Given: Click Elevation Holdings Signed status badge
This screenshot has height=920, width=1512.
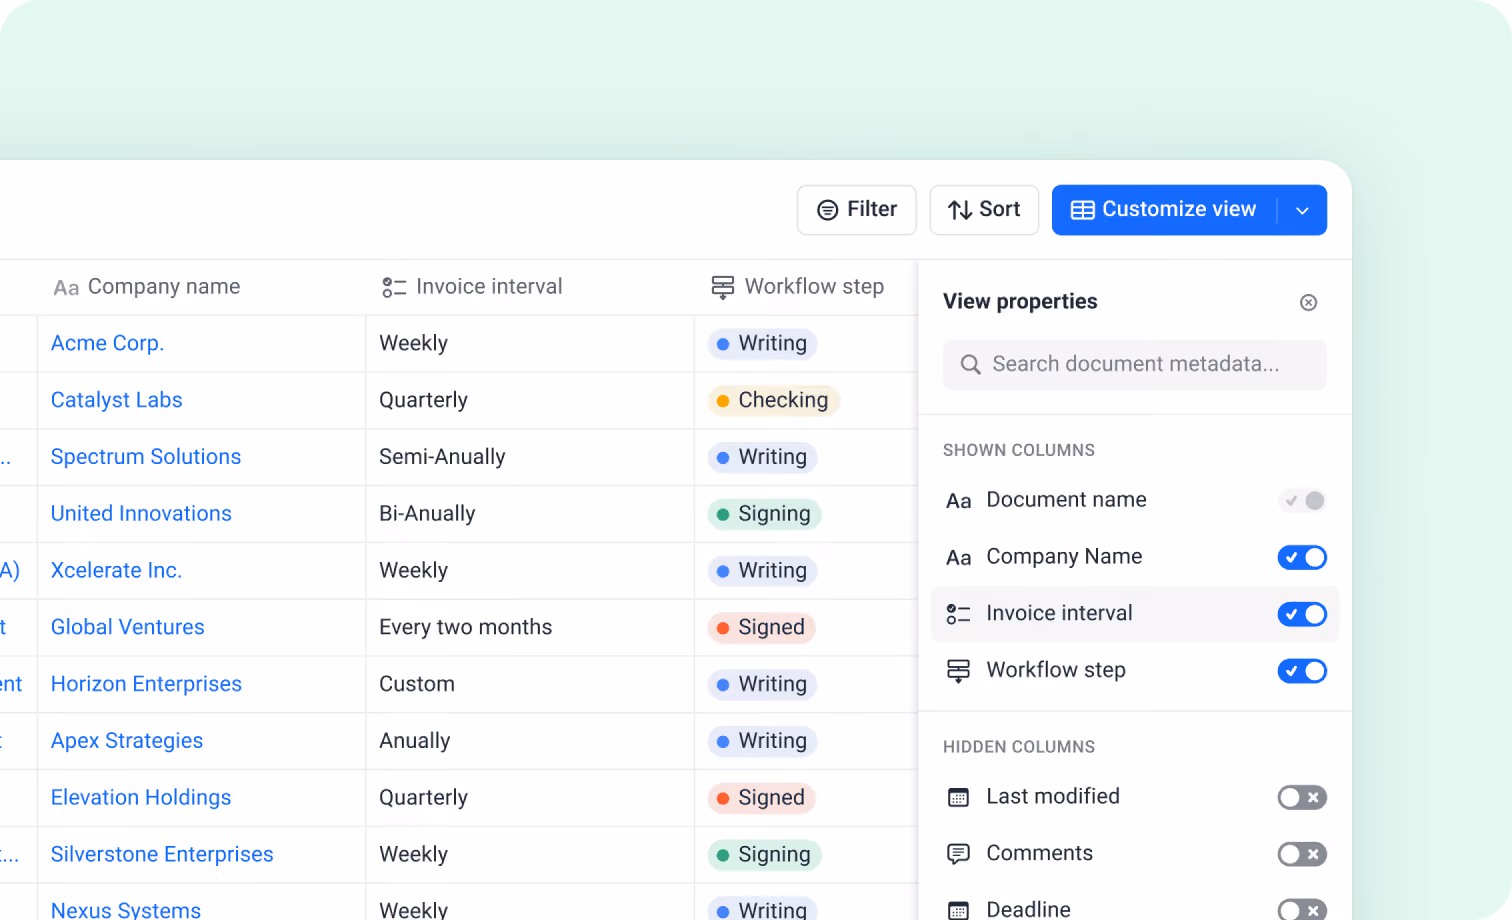Looking at the screenshot, I should pos(761,798).
